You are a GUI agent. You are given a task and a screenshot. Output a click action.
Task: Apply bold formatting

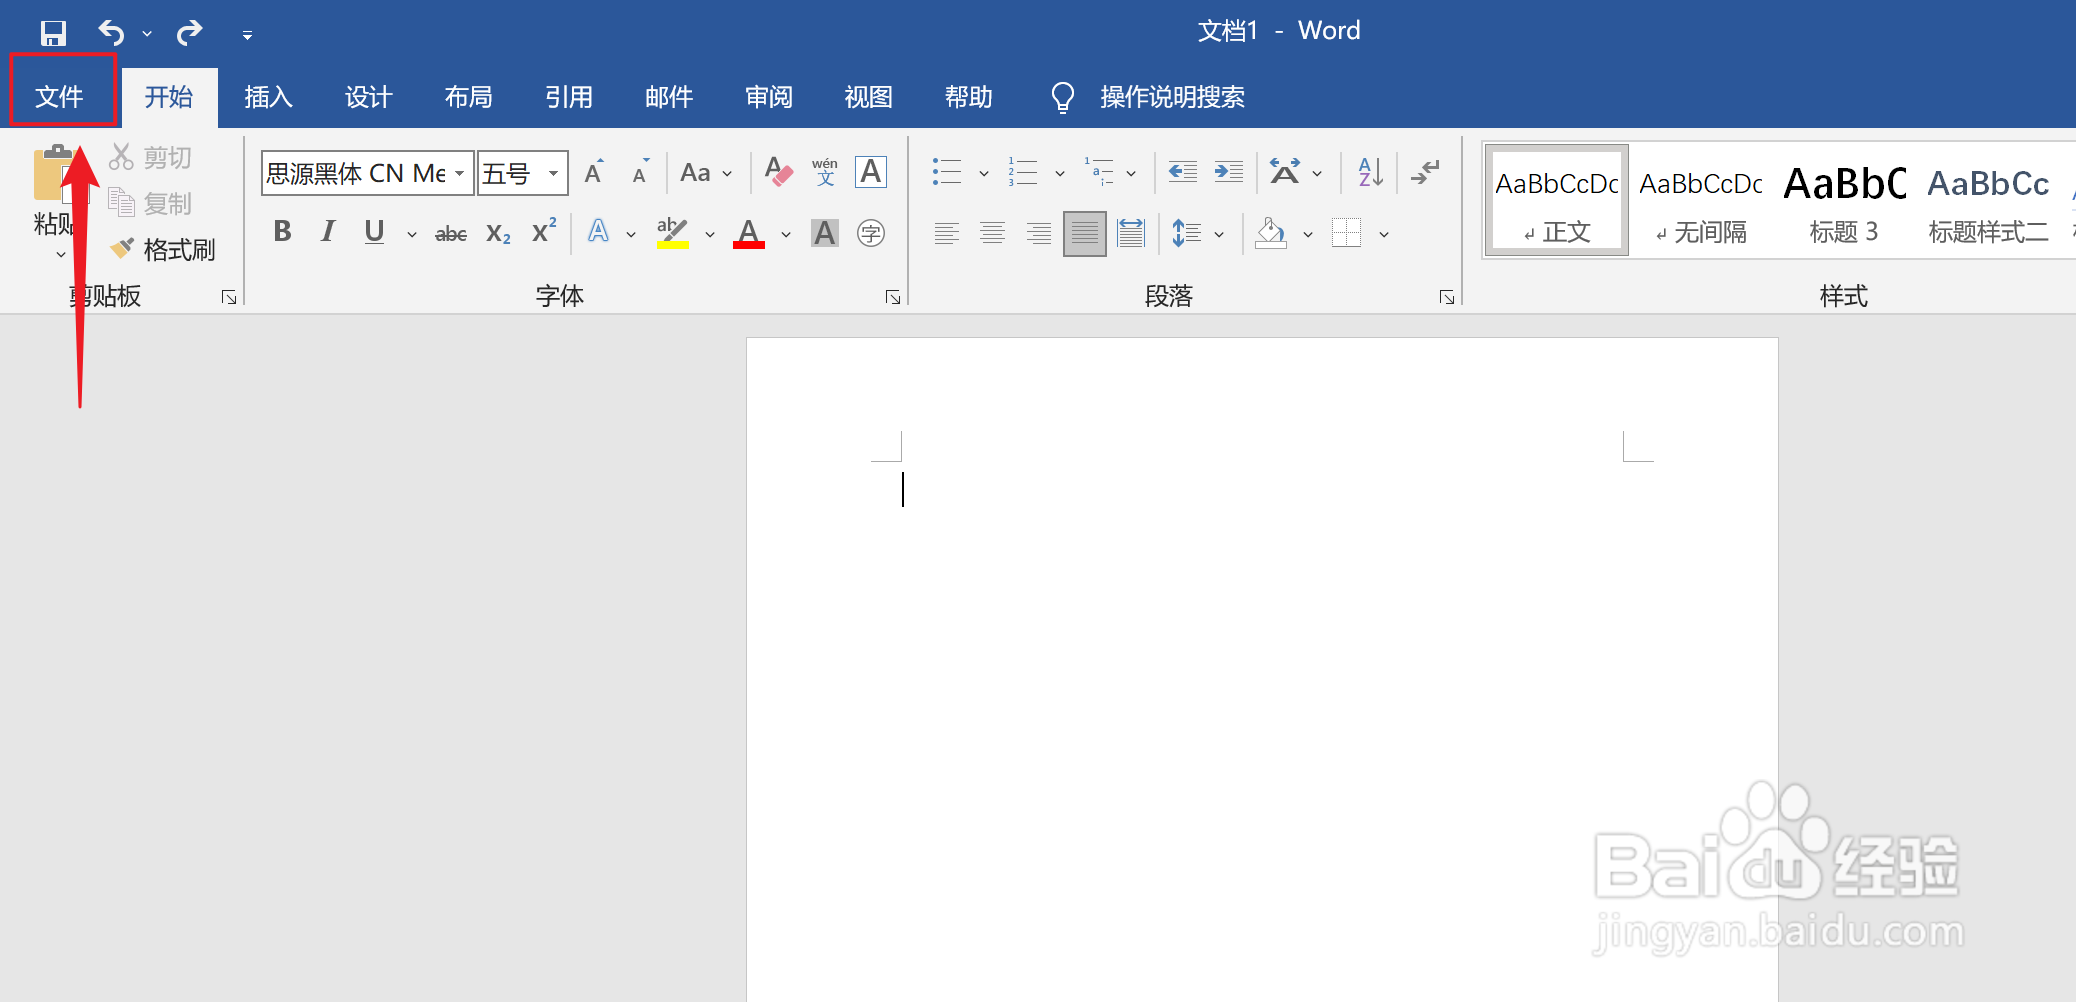point(281,232)
